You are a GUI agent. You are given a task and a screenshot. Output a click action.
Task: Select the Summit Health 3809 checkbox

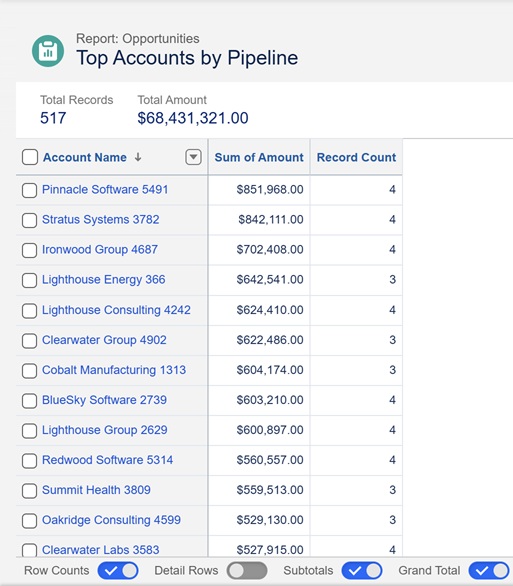tap(29, 491)
